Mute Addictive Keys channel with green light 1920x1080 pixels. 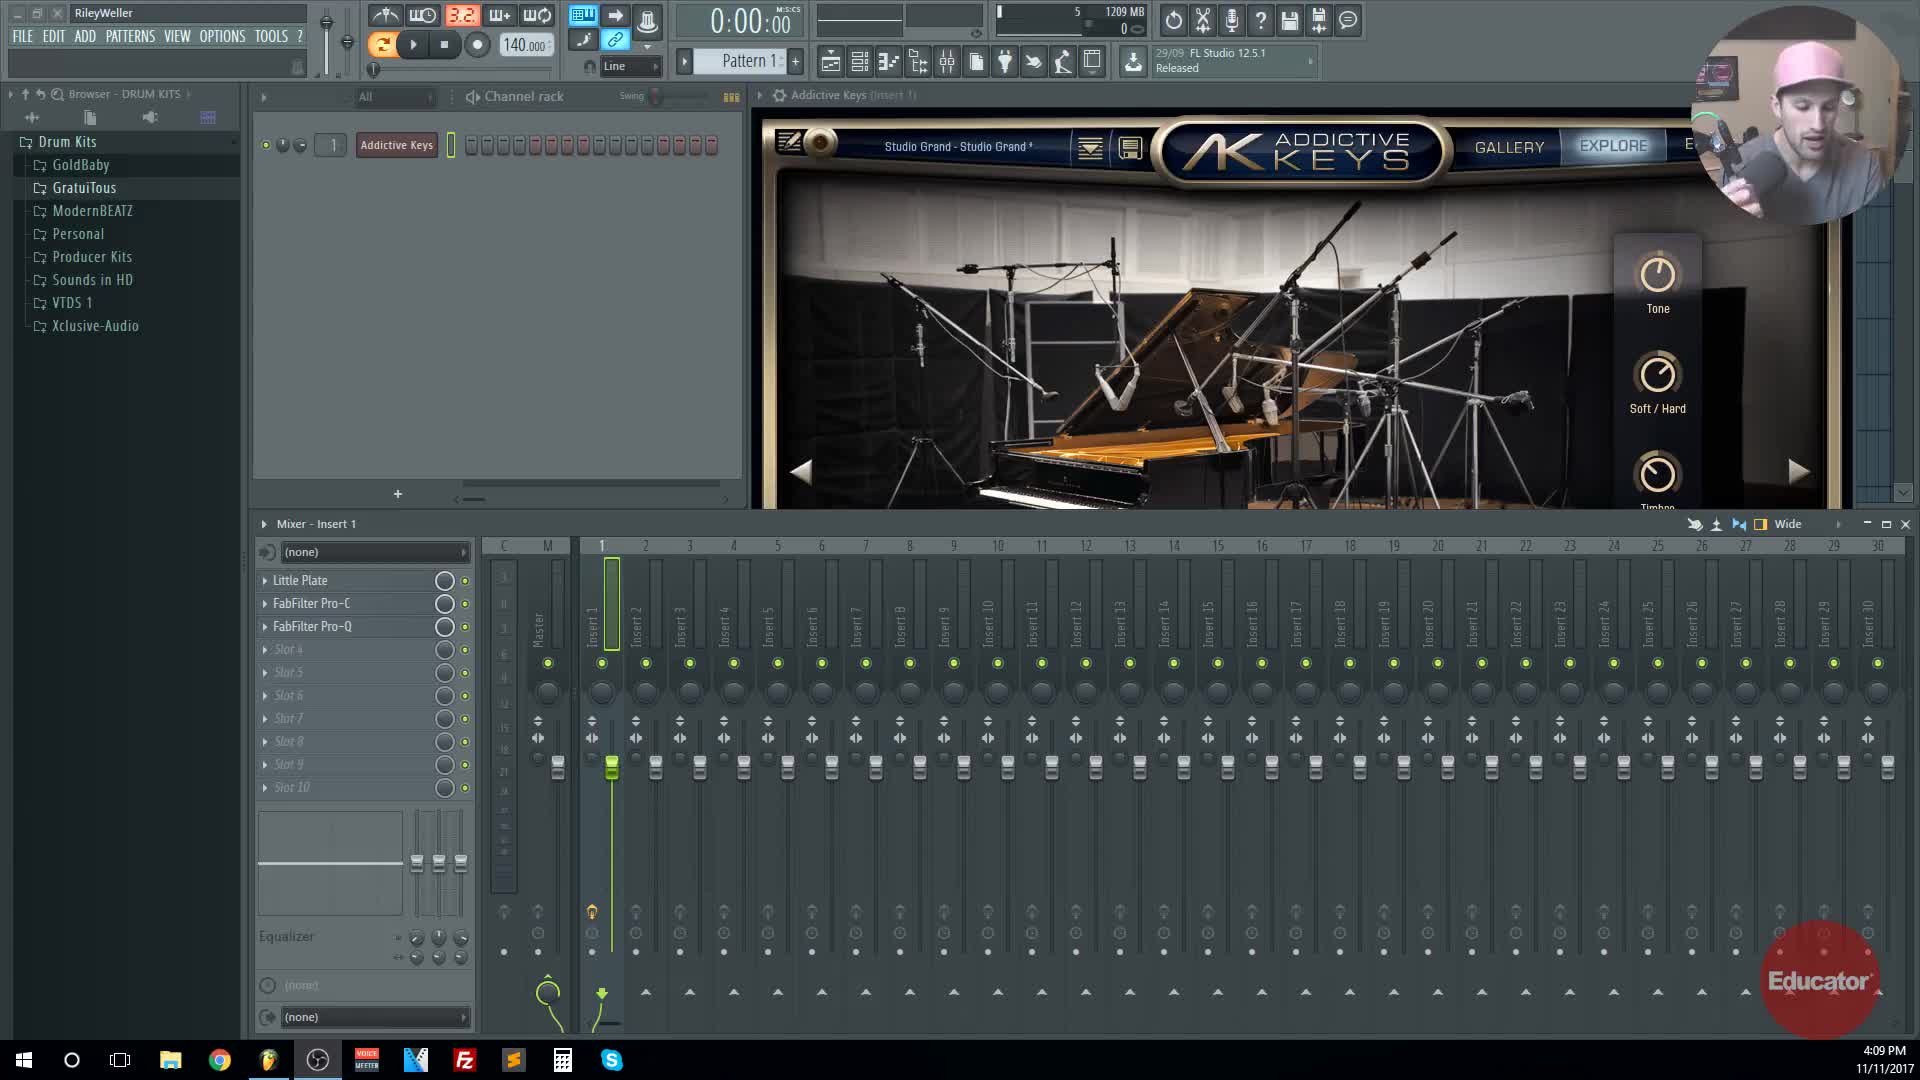click(x=266, y=145)
